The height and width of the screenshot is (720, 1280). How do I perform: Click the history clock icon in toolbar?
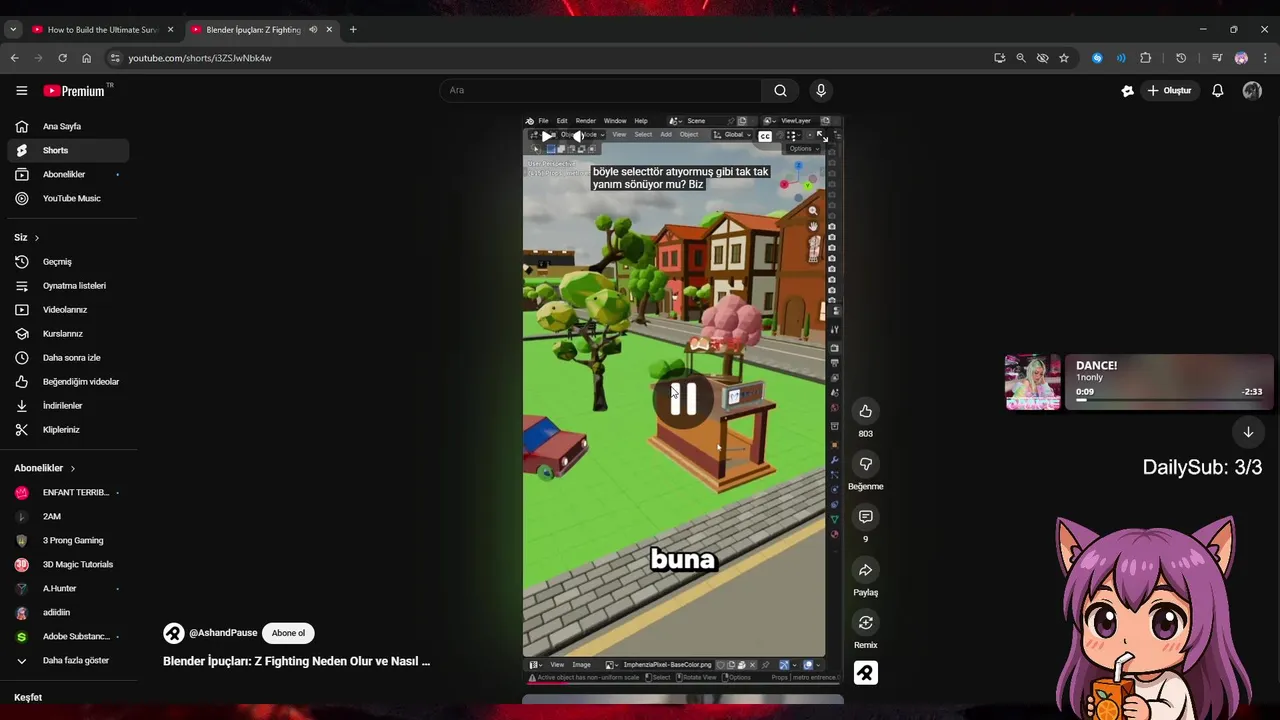click(1181, 58)
